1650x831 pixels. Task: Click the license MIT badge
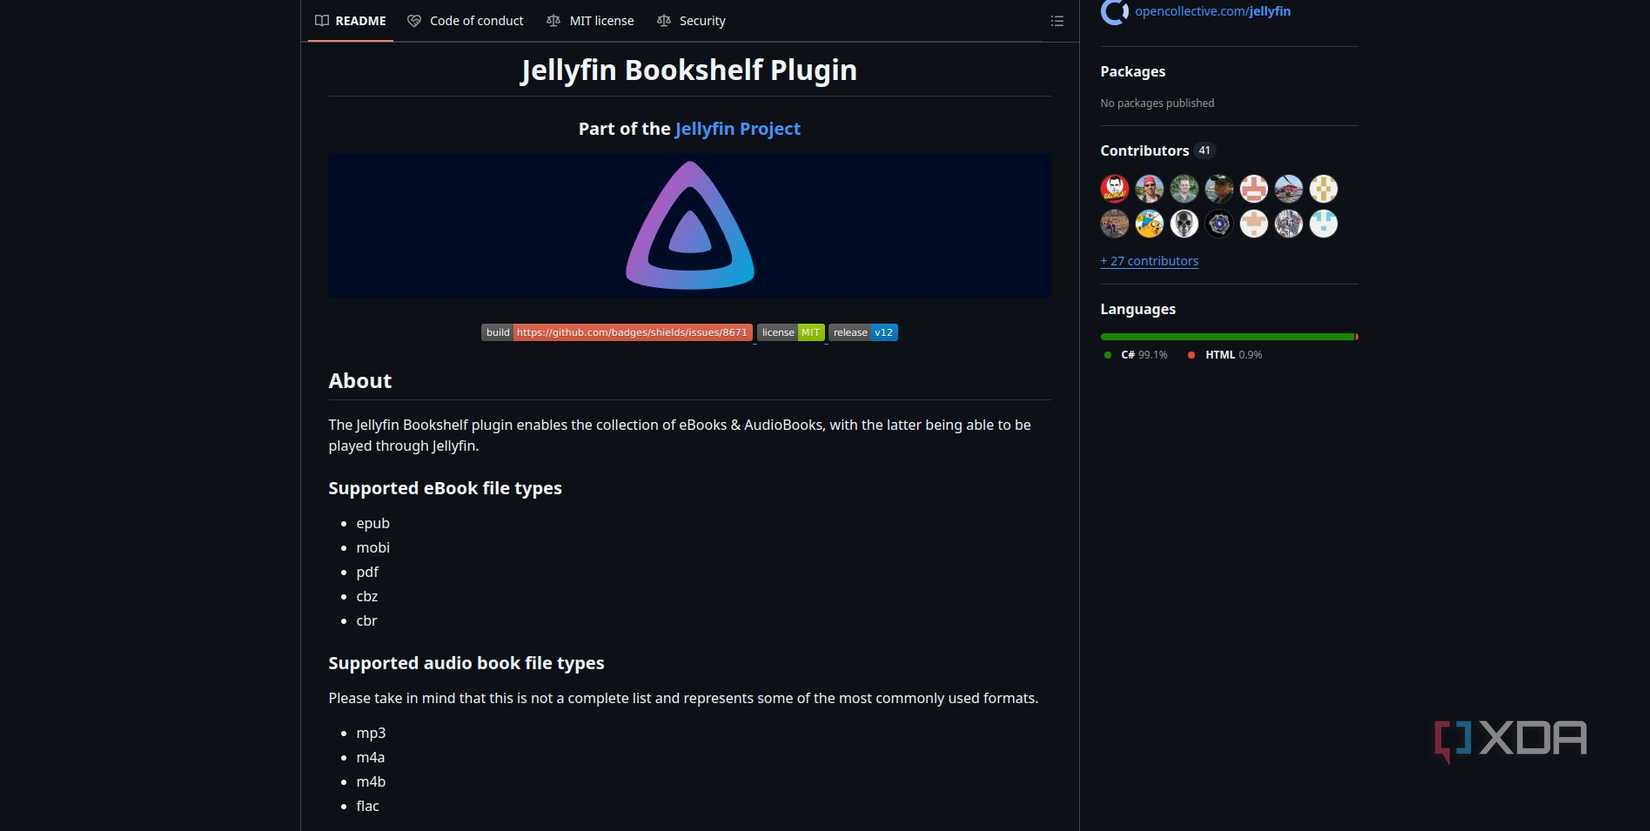(791, 332)
